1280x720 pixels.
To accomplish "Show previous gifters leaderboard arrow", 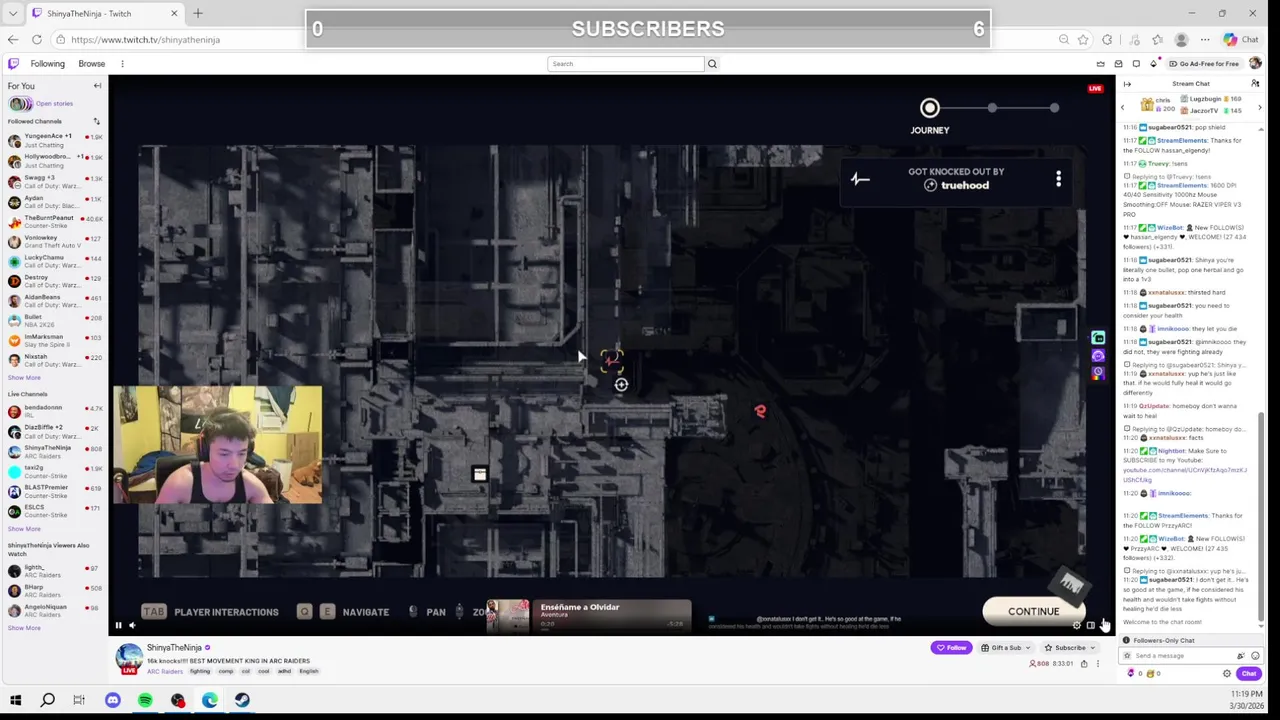I will pos(1122,107).
